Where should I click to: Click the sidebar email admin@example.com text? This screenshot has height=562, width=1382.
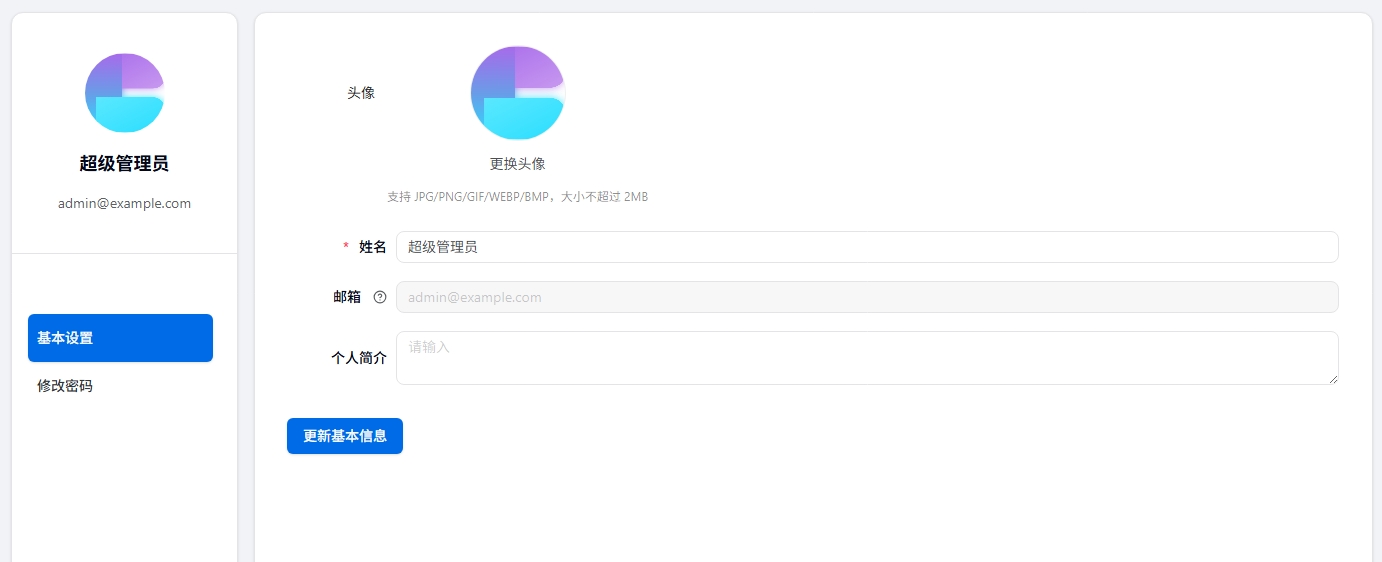pos(124,203)
